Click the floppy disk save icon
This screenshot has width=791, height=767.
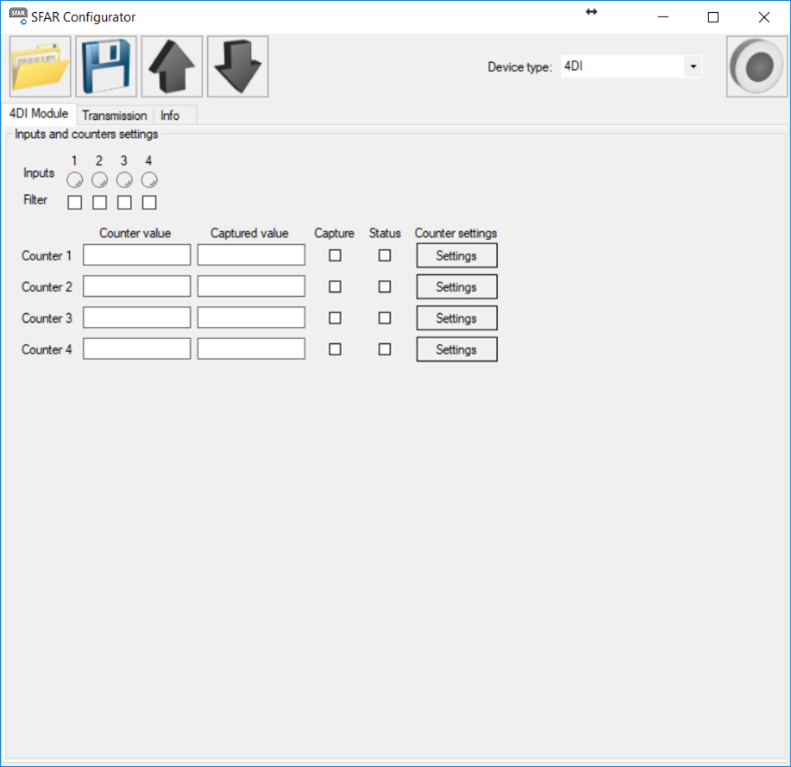click(x=106, y=67)
